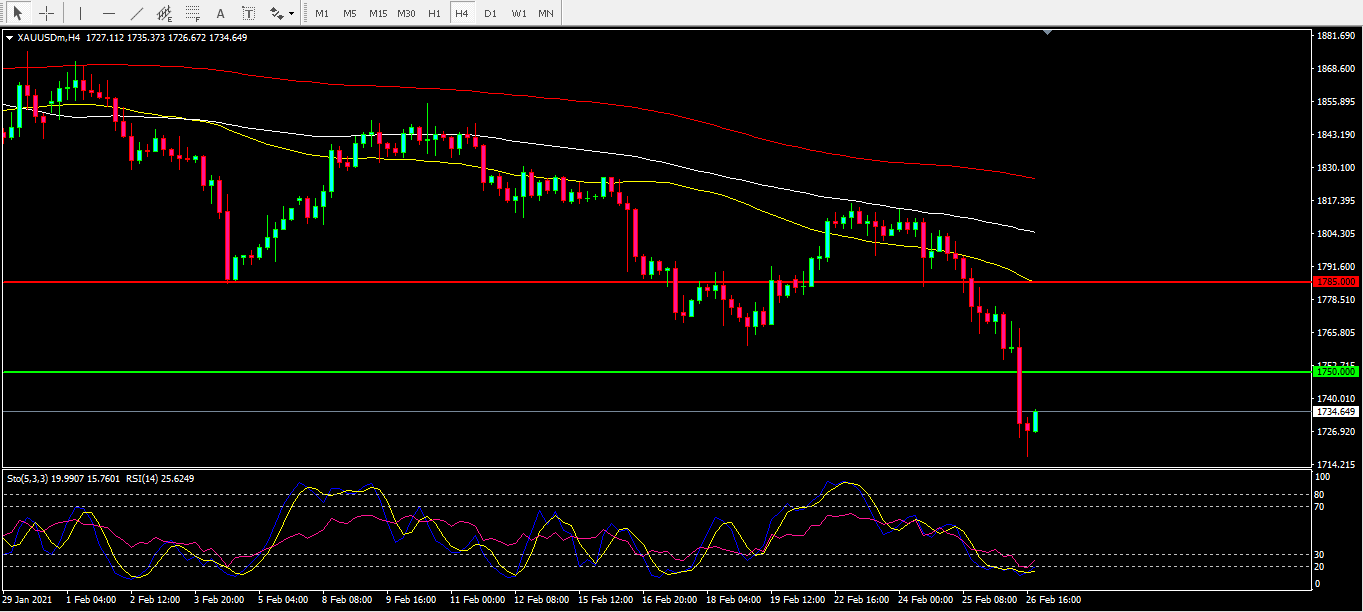Viewport: 1363px width, 612px height.
Task: Select the equidistant channel tool
Action: (165, 13)
